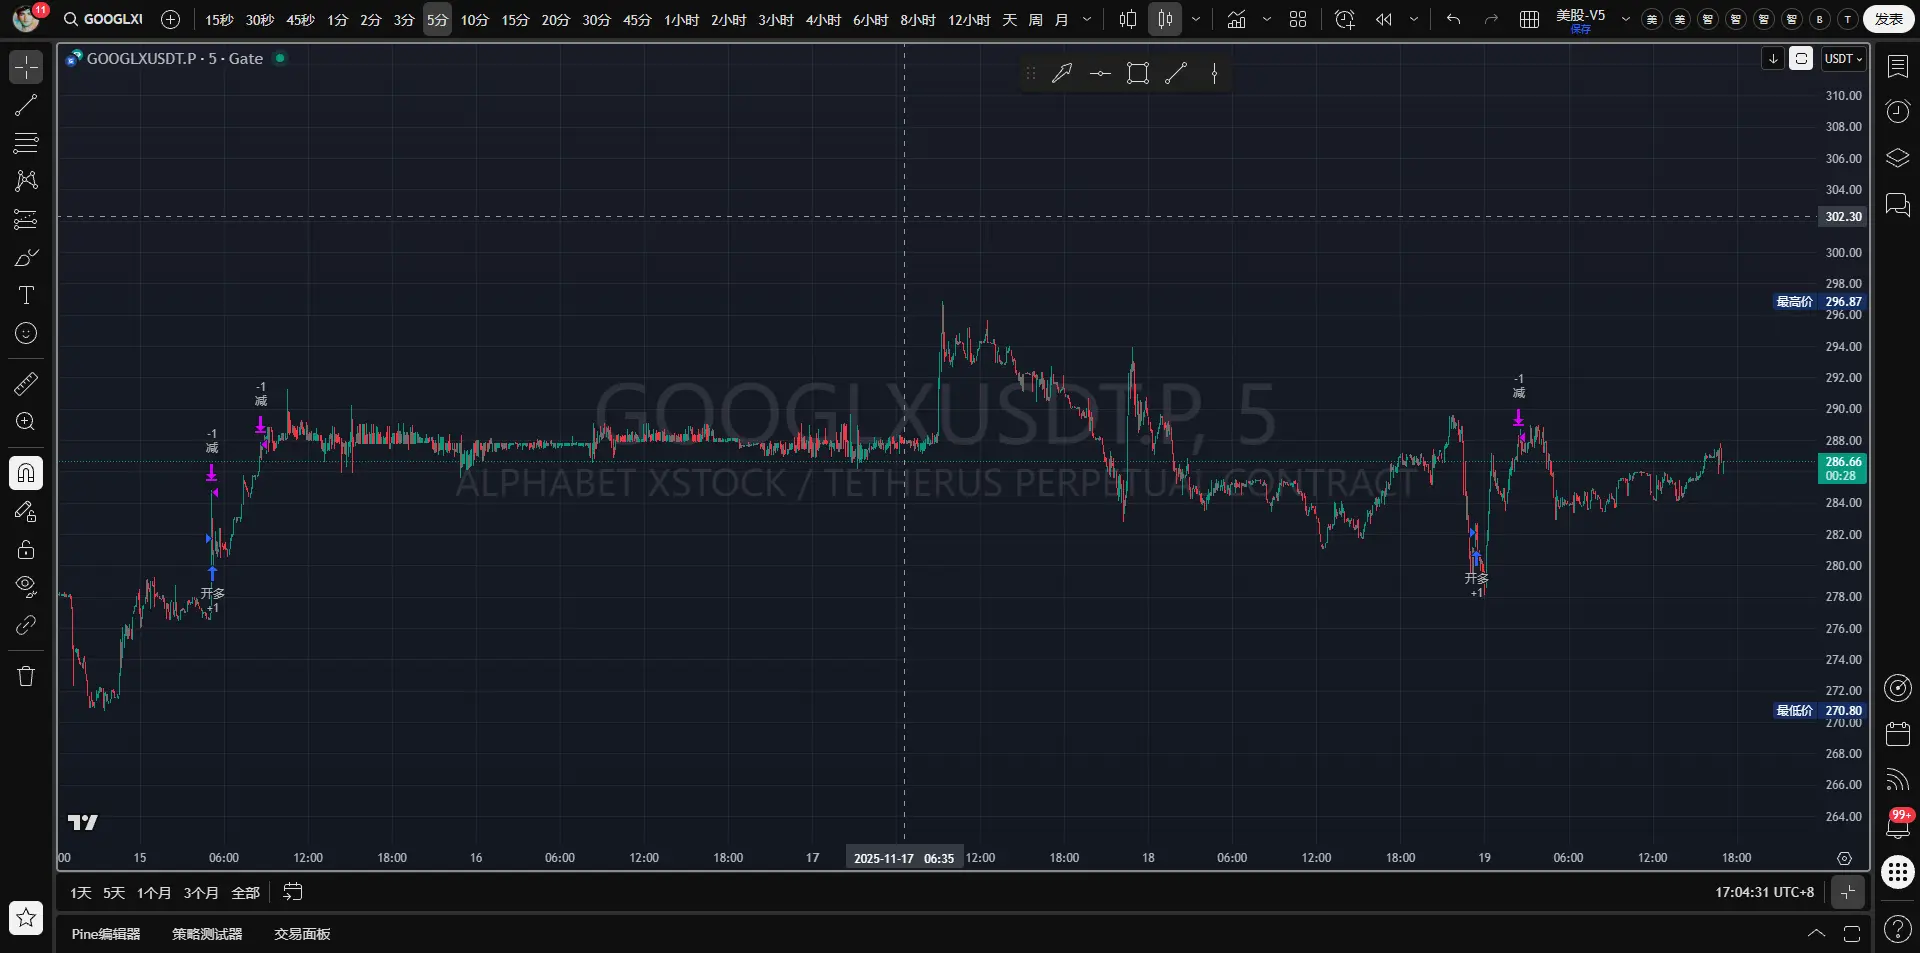Open the user profile avatar menu
The width and height of the screenshot is (1920, 953).
[x=26, y=19]
